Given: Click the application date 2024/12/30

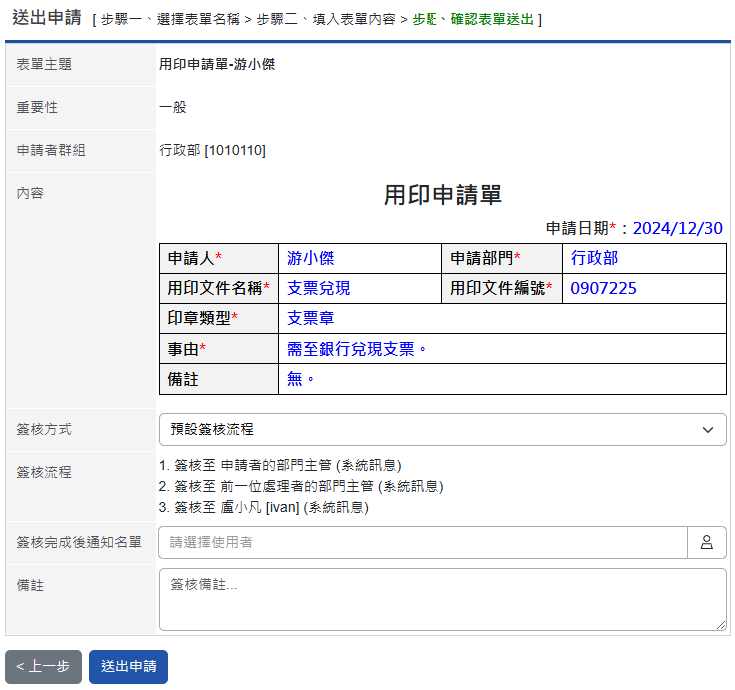Looking at the screenshot, I should pyautogui.click(x=677, y=228).
